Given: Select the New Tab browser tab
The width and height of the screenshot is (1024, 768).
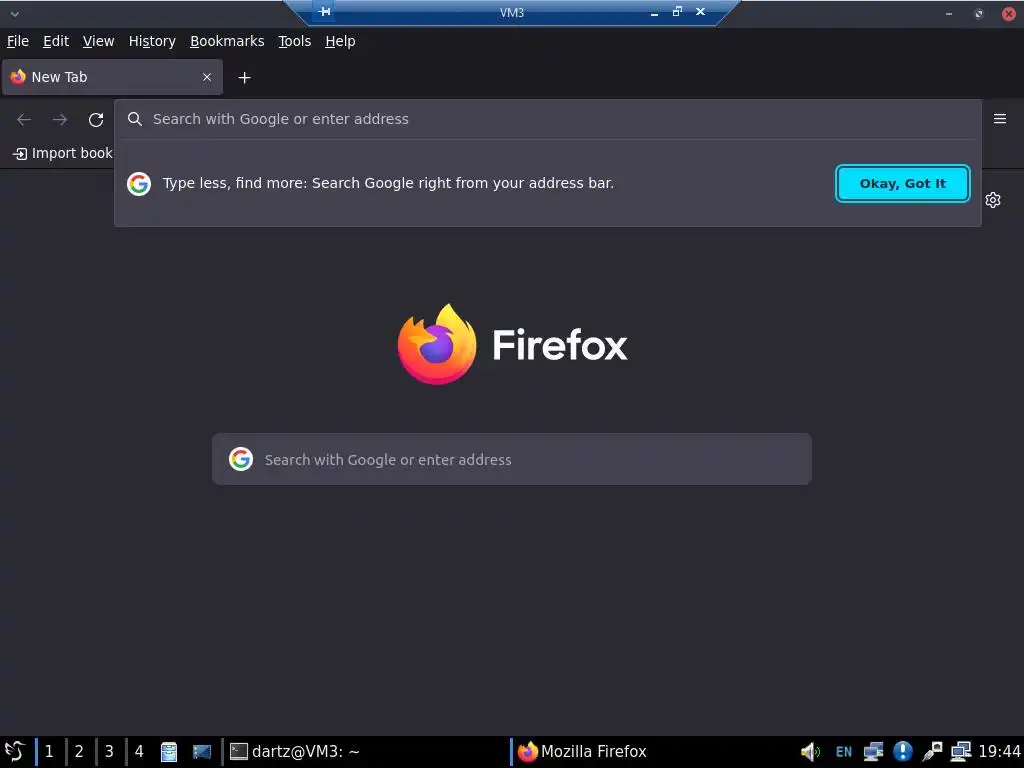Looking at the screenshot, I should coord(112,77).
